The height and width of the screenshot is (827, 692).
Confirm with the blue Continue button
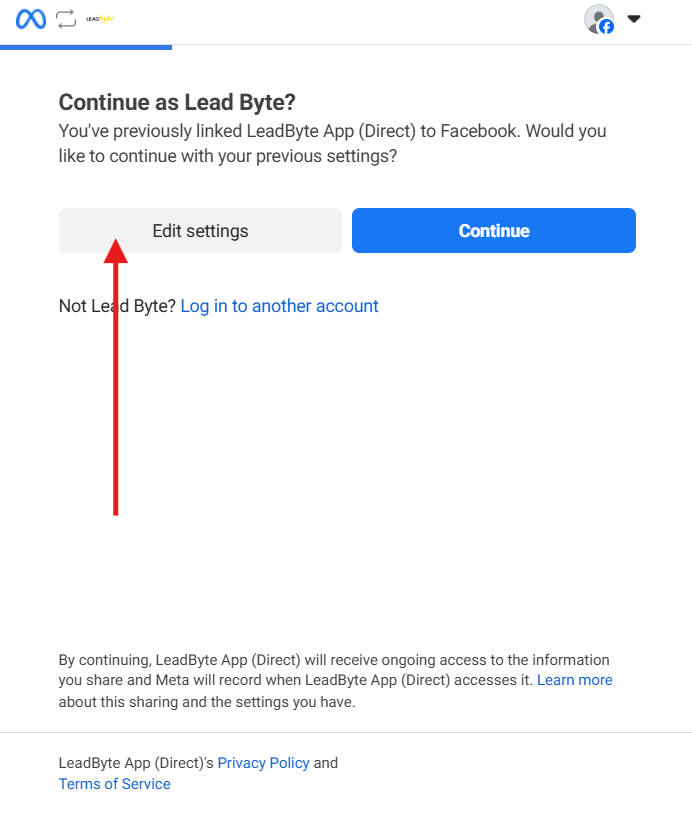point(494,230)
